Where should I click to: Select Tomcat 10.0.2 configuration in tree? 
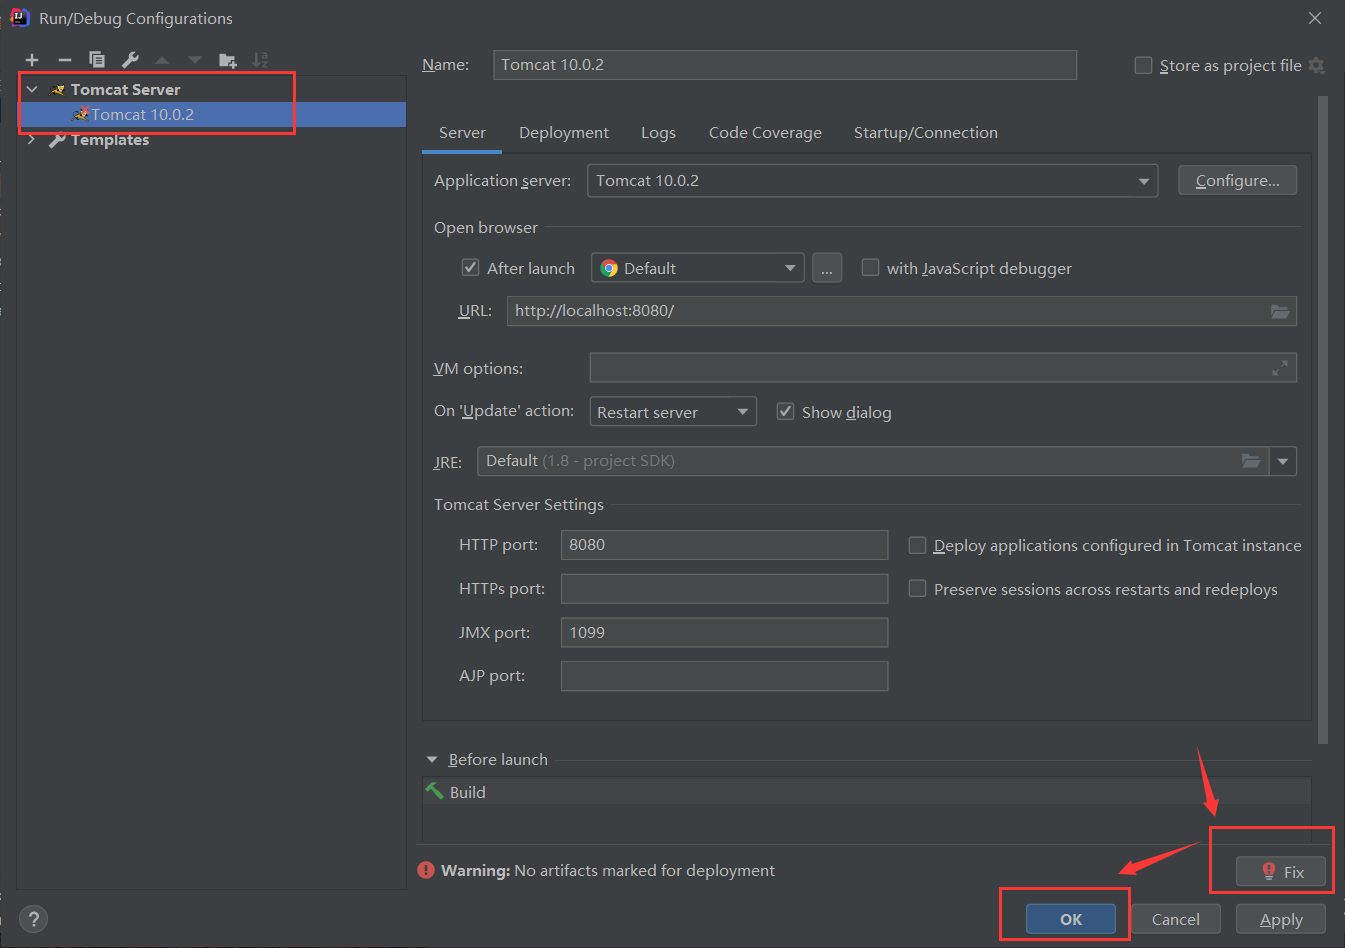213,114
